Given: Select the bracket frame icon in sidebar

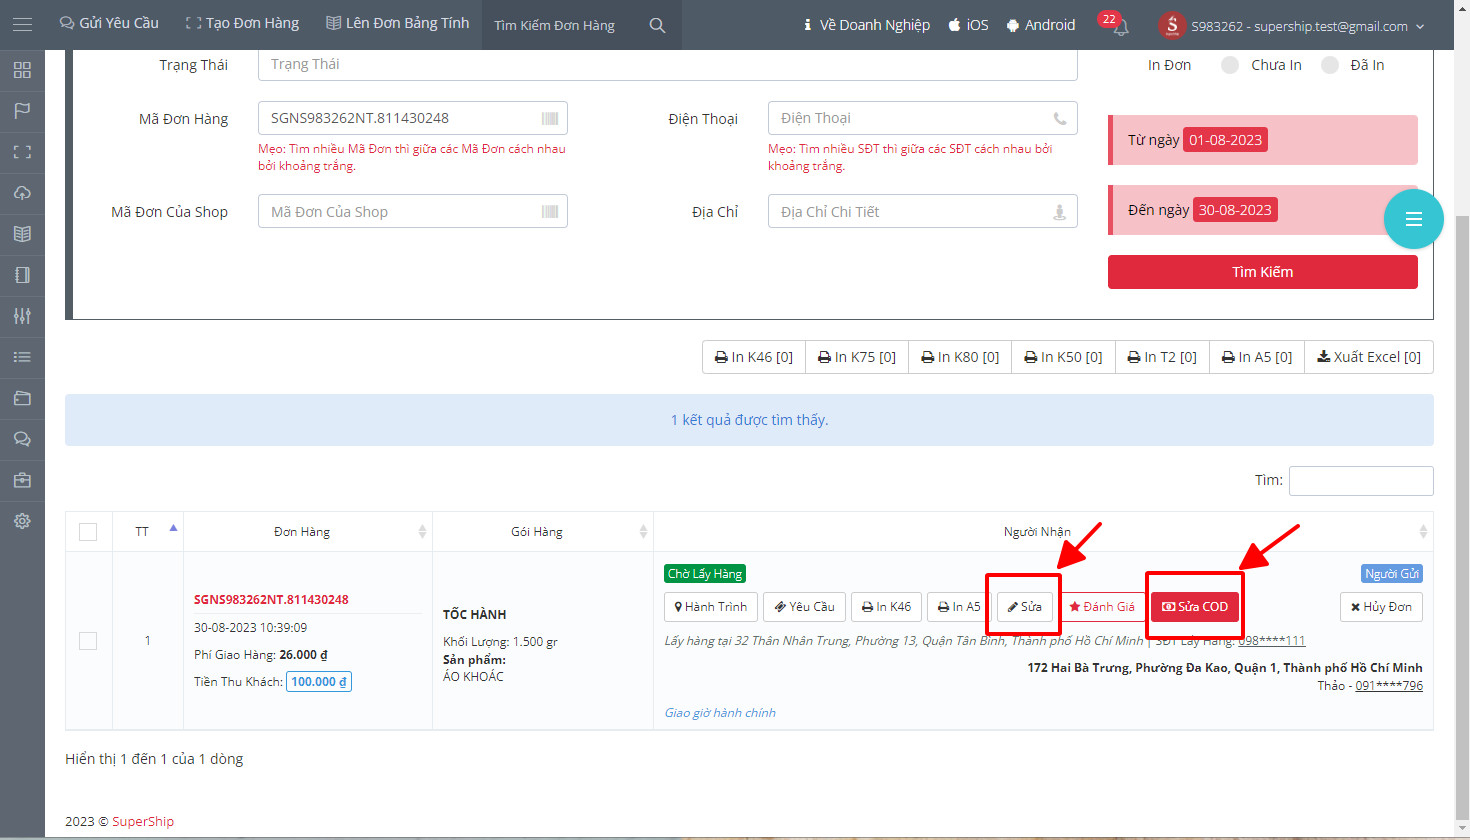Looking at the screenshot, I should click(x=22, y=152).
